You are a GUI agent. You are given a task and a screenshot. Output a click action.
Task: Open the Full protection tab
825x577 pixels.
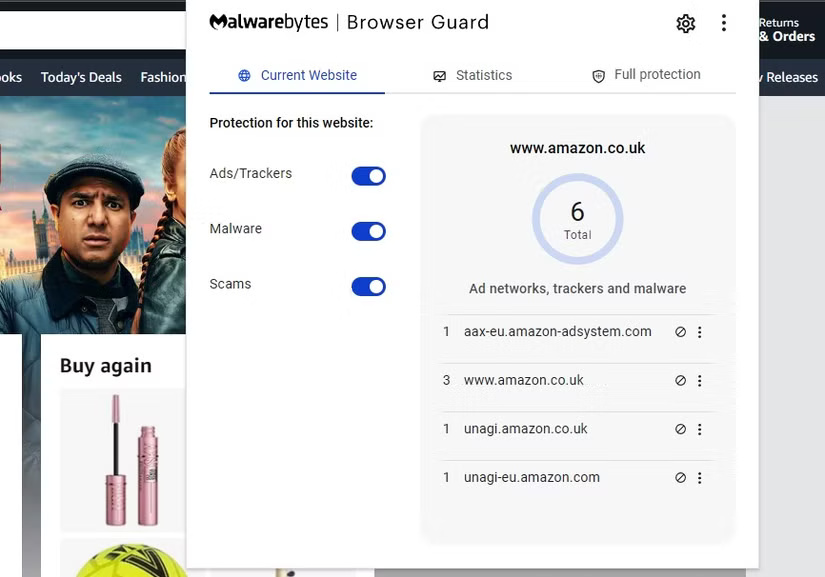click(657, 74)
